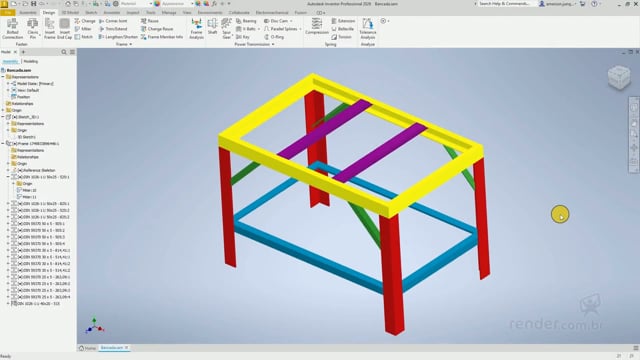
Task: Collapse the Frame assembly node
Action: pyautogui.click(x=3, y=144)
